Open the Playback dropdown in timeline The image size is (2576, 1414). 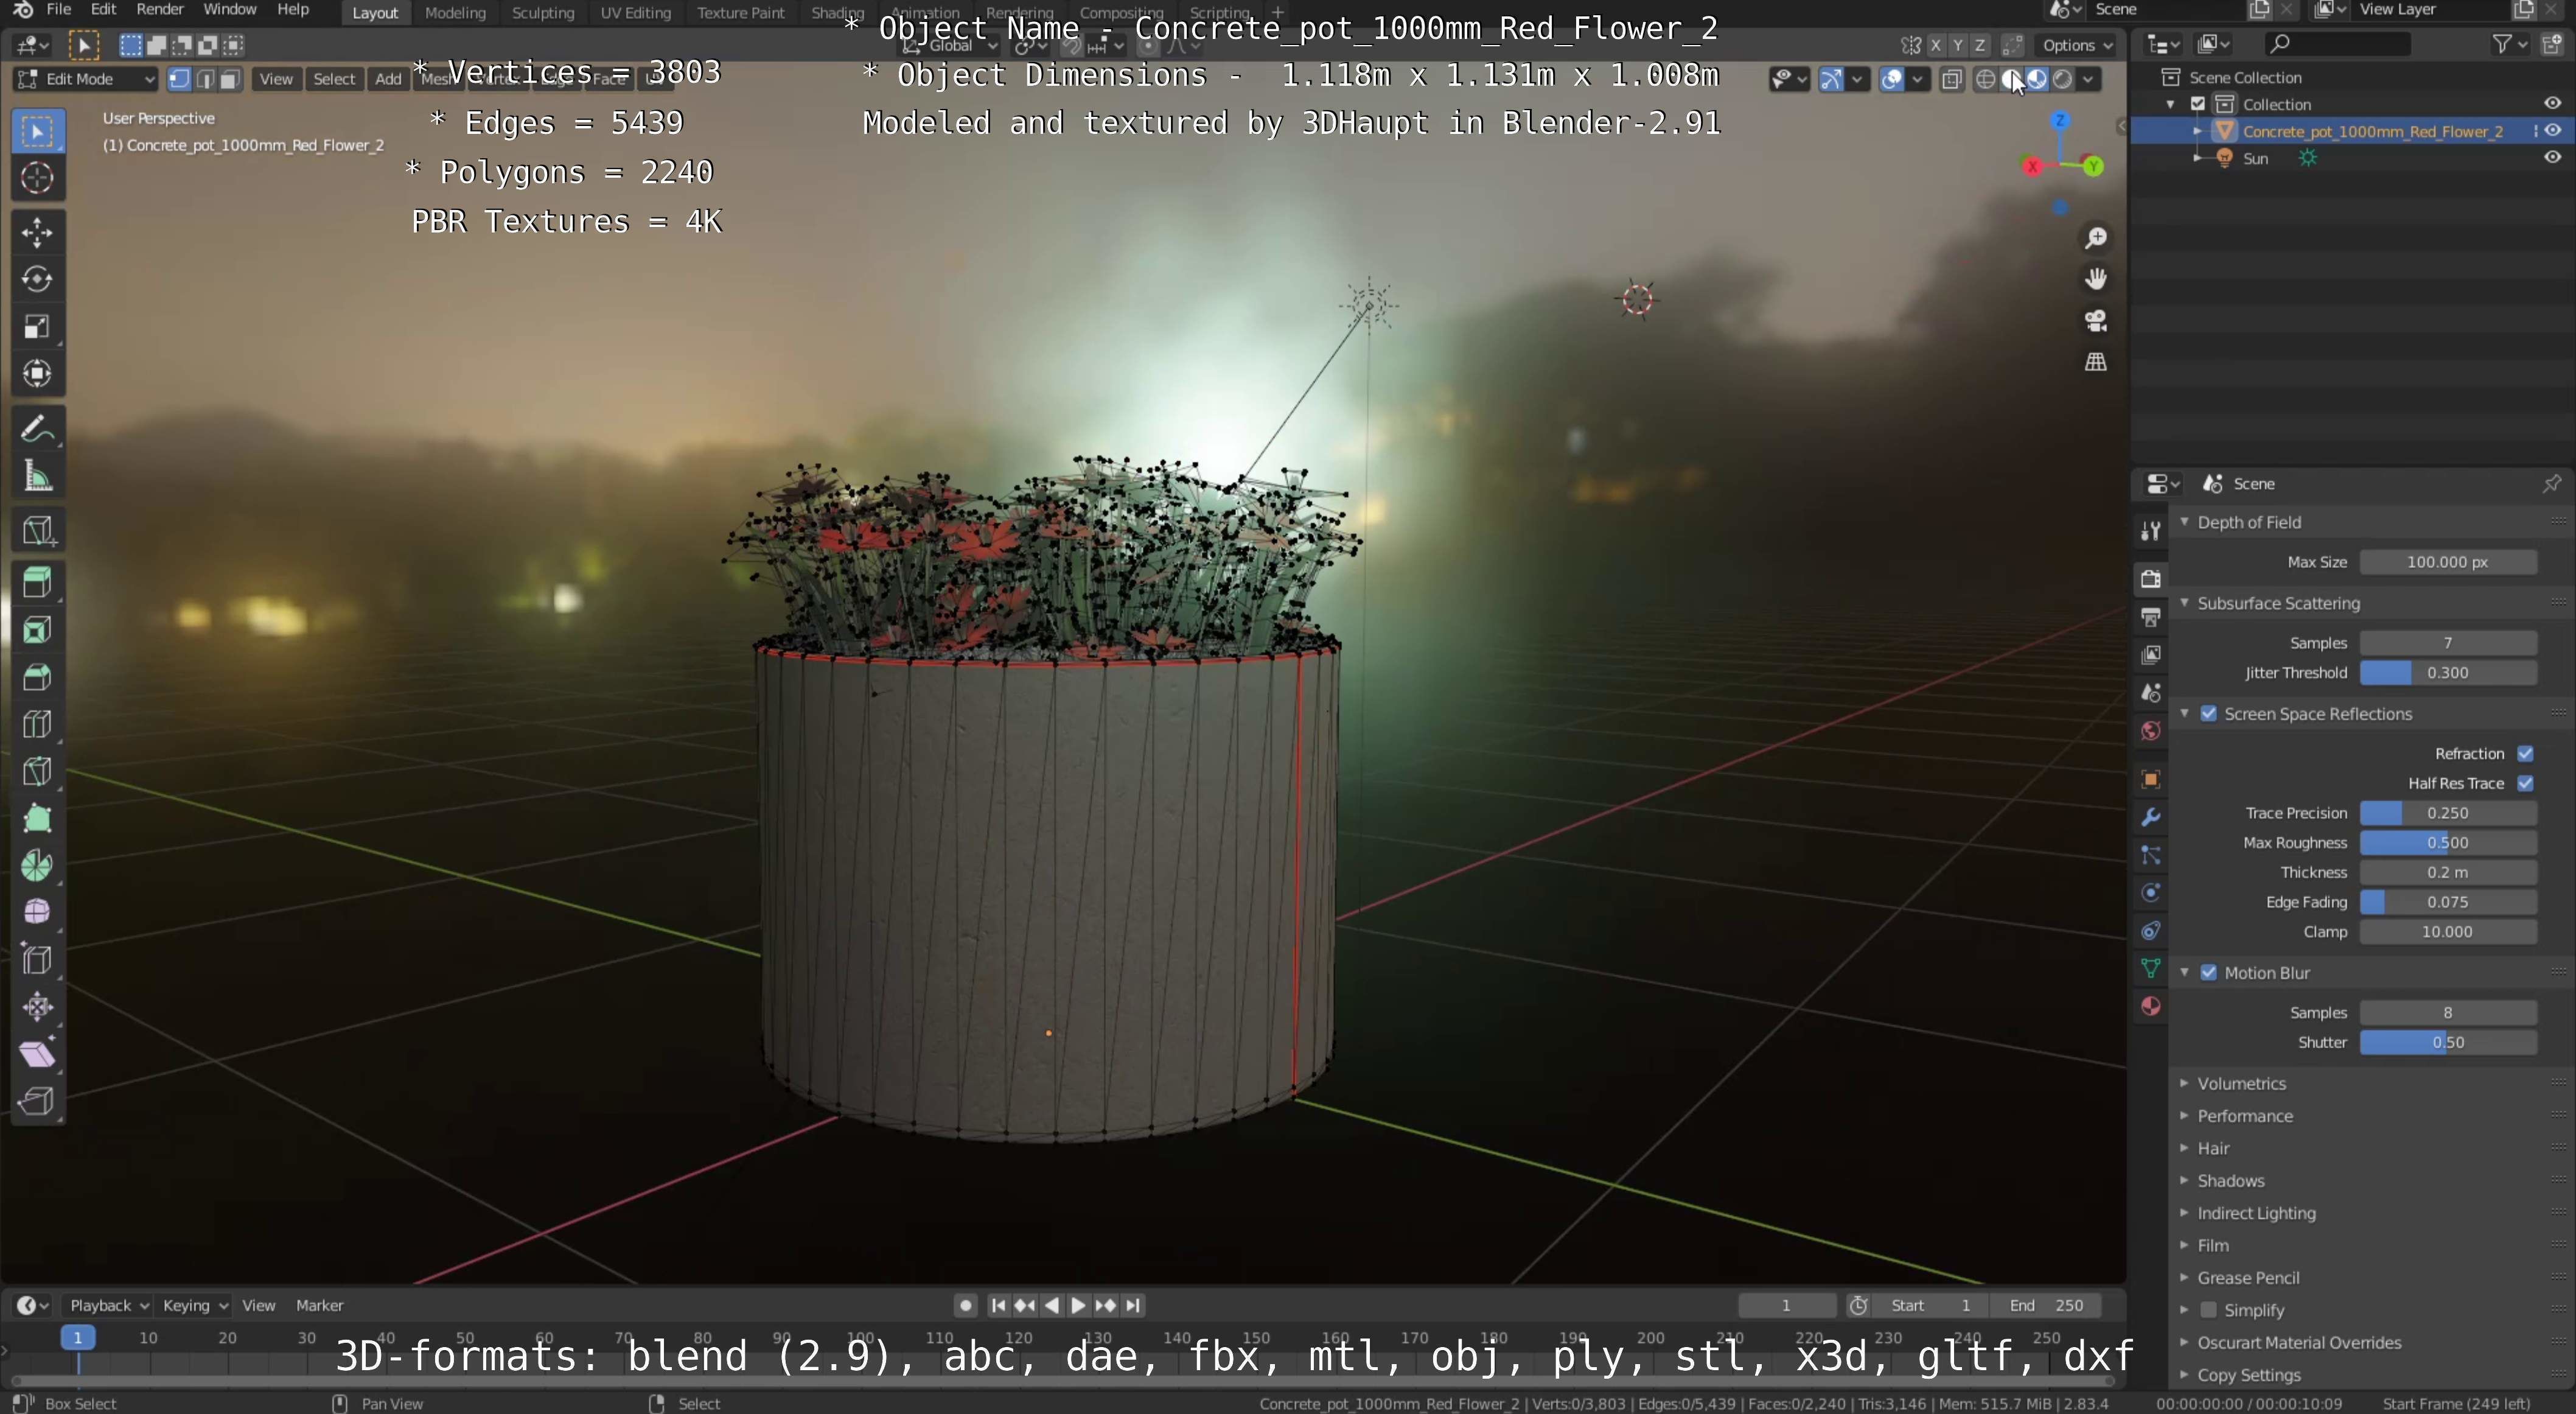(x=108, y=1305)
